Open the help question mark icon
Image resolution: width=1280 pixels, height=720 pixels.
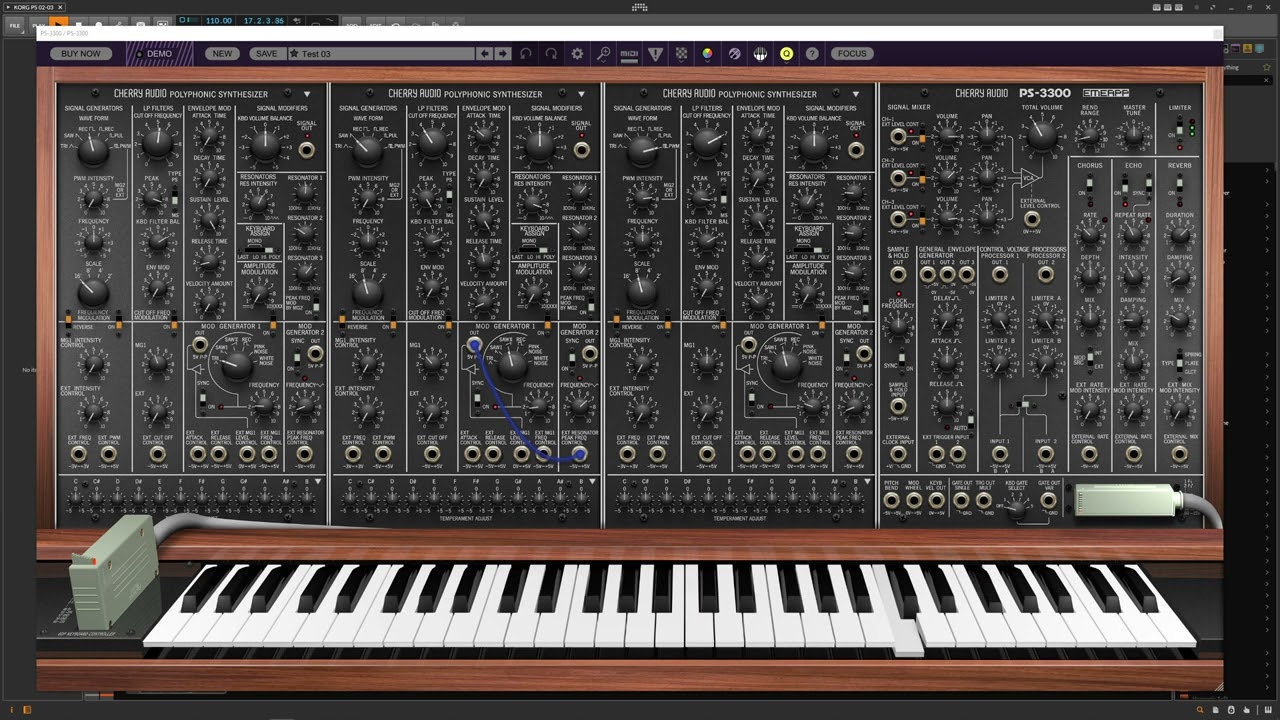point(812,54)
